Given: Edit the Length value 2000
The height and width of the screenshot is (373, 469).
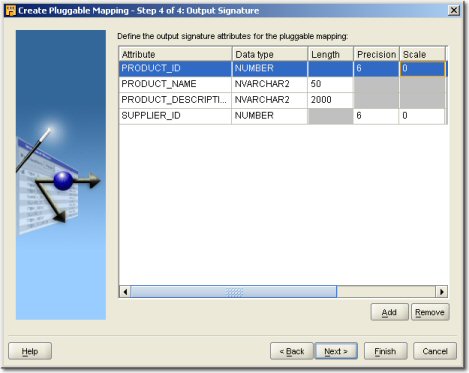Looking at the screenshot, I should click(x=330, y=100).
